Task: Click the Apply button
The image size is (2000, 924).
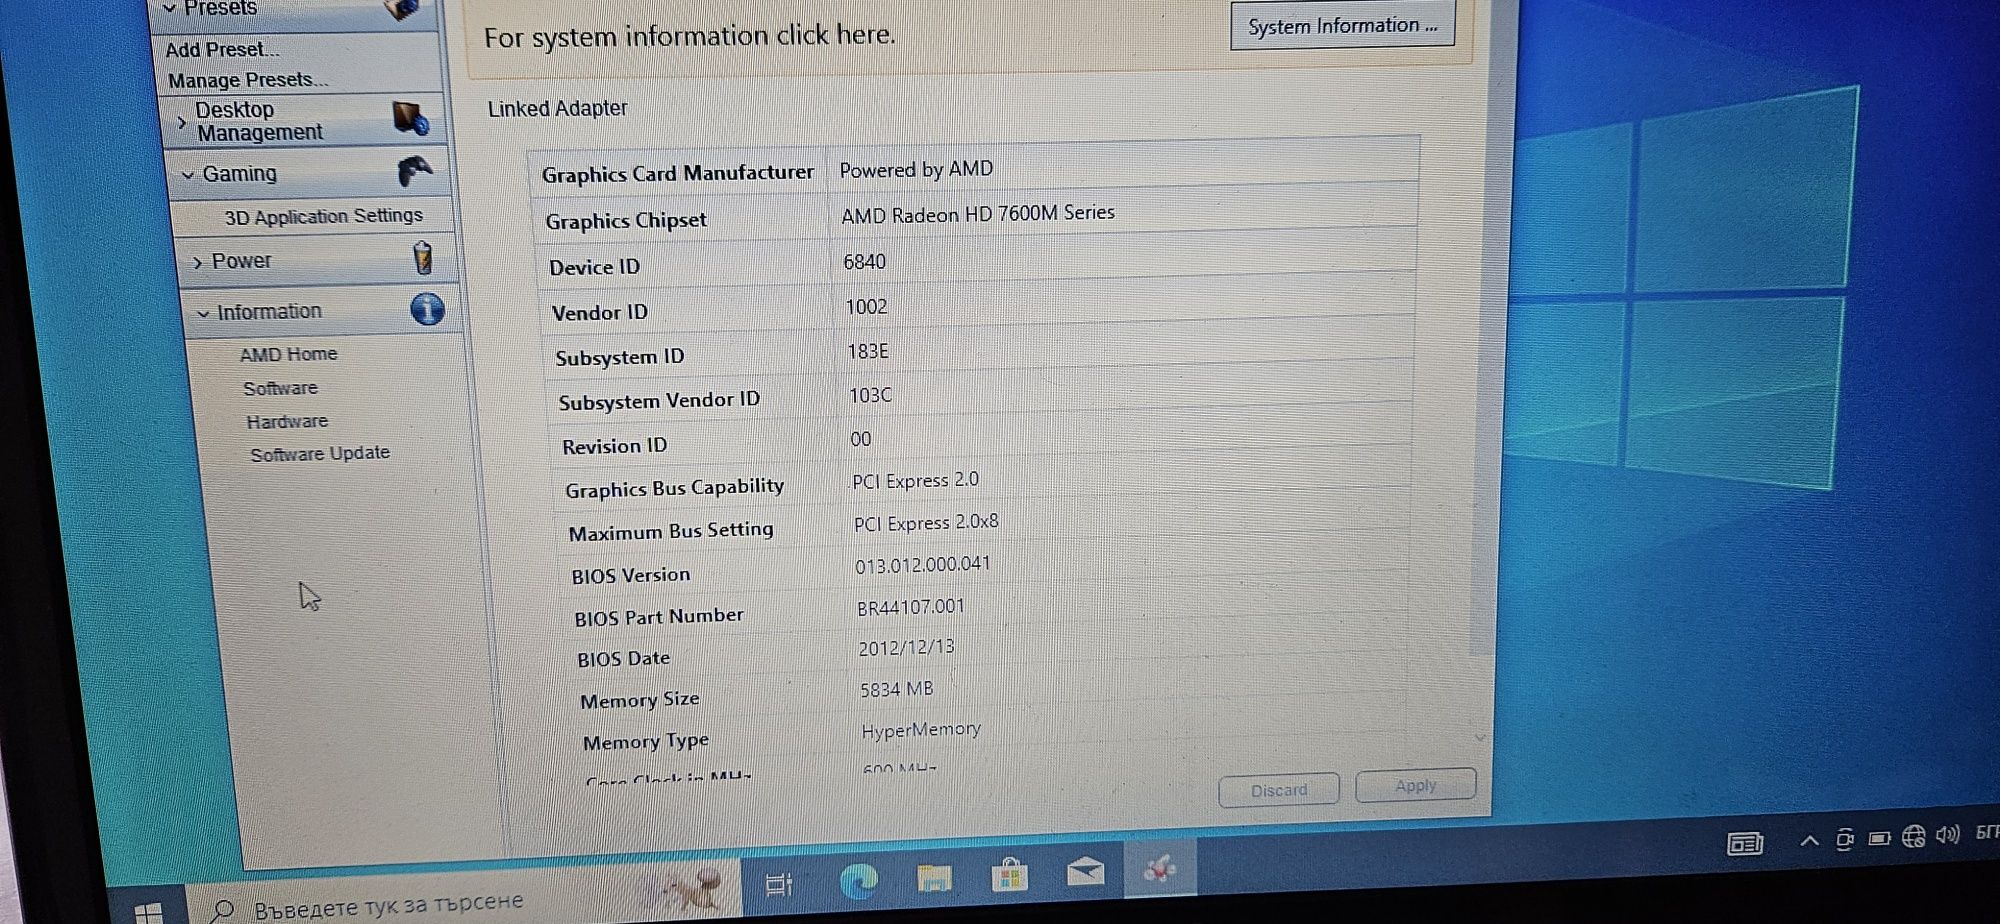Action: click(1416, 785)
